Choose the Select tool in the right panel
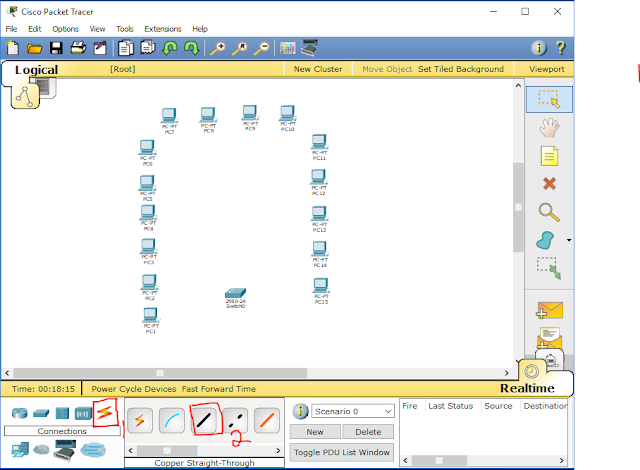 click(549, 100)
